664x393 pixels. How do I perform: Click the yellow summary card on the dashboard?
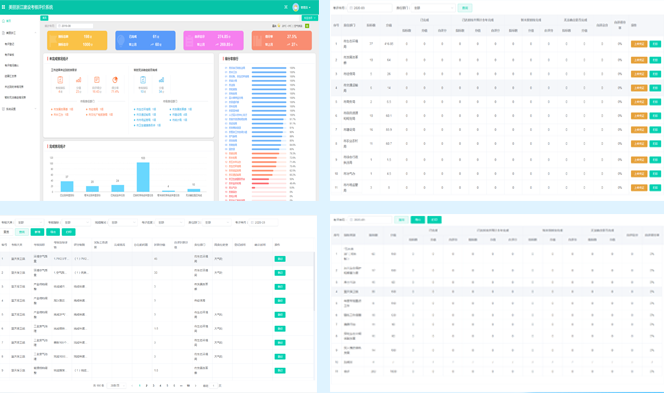point(77,40)
